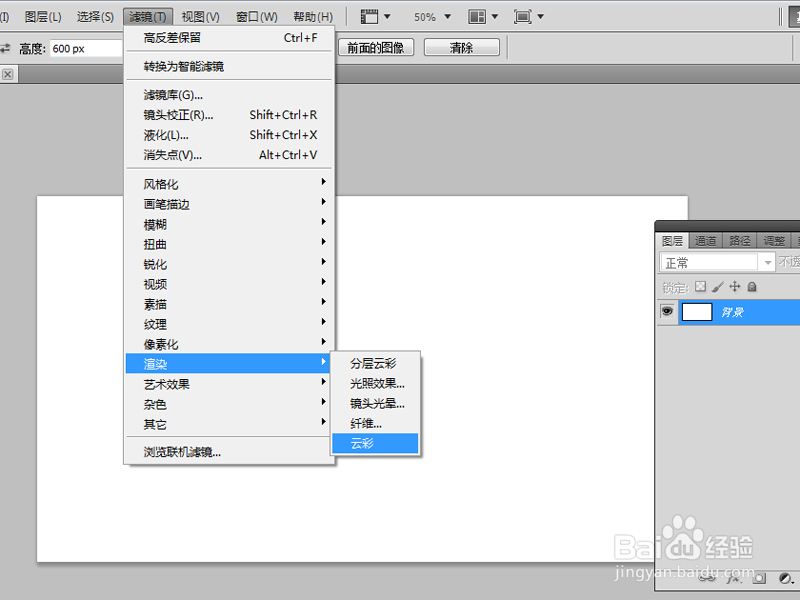Image resolution: width=800 pixels, height=600 pixels.
Task: Close the document tab
Action: (7, 74)
